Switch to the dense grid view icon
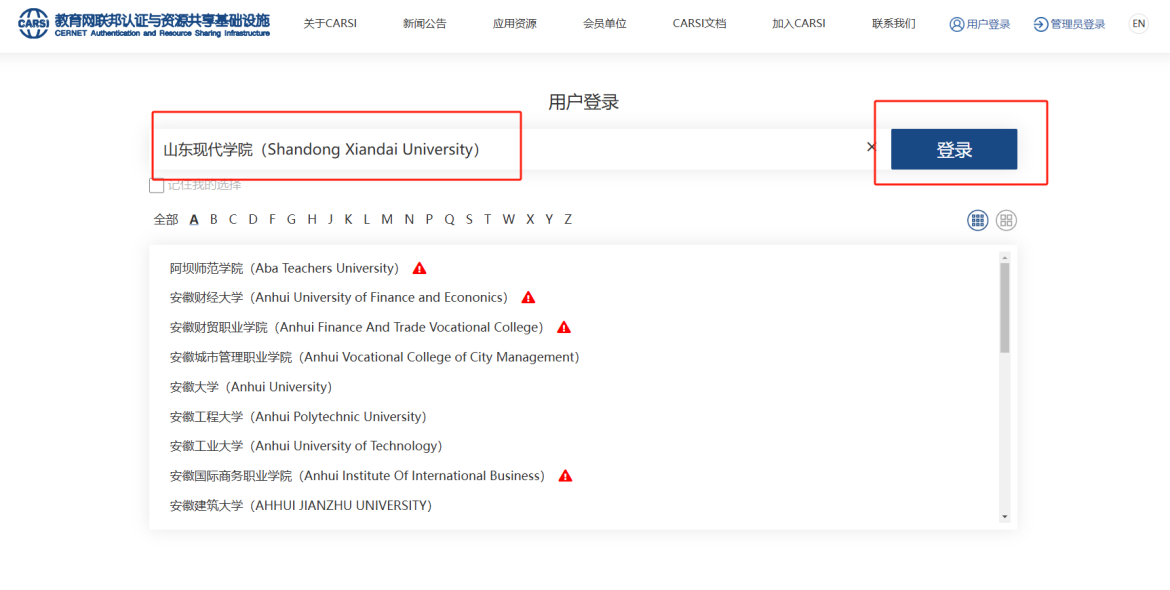The height and width of the screenshot is (590, 1170). [x=977, y=220]
